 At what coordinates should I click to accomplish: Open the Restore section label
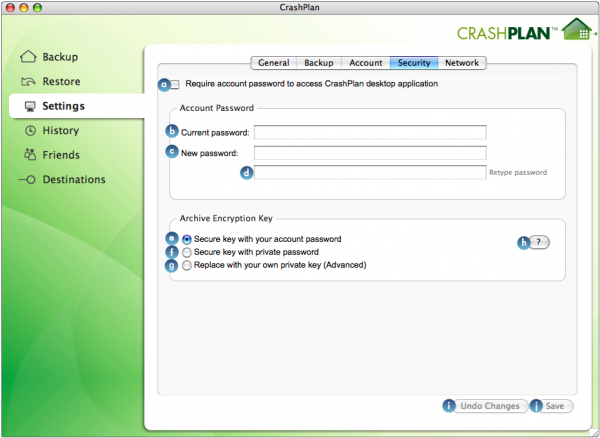tap(62, 81)
